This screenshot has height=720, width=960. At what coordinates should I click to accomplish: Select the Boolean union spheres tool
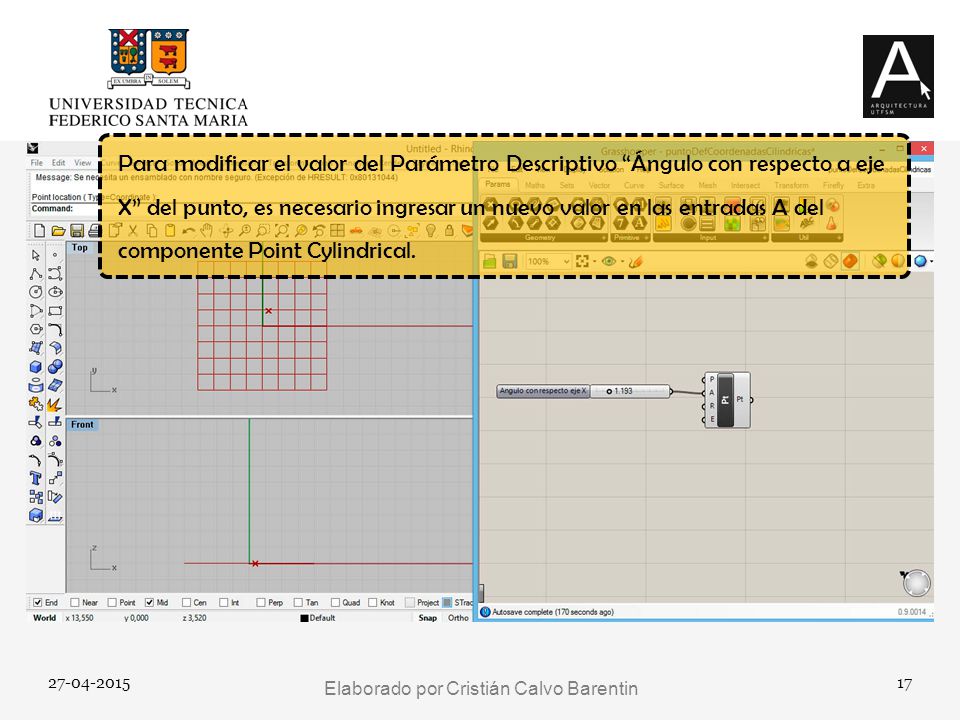(55, 367)
